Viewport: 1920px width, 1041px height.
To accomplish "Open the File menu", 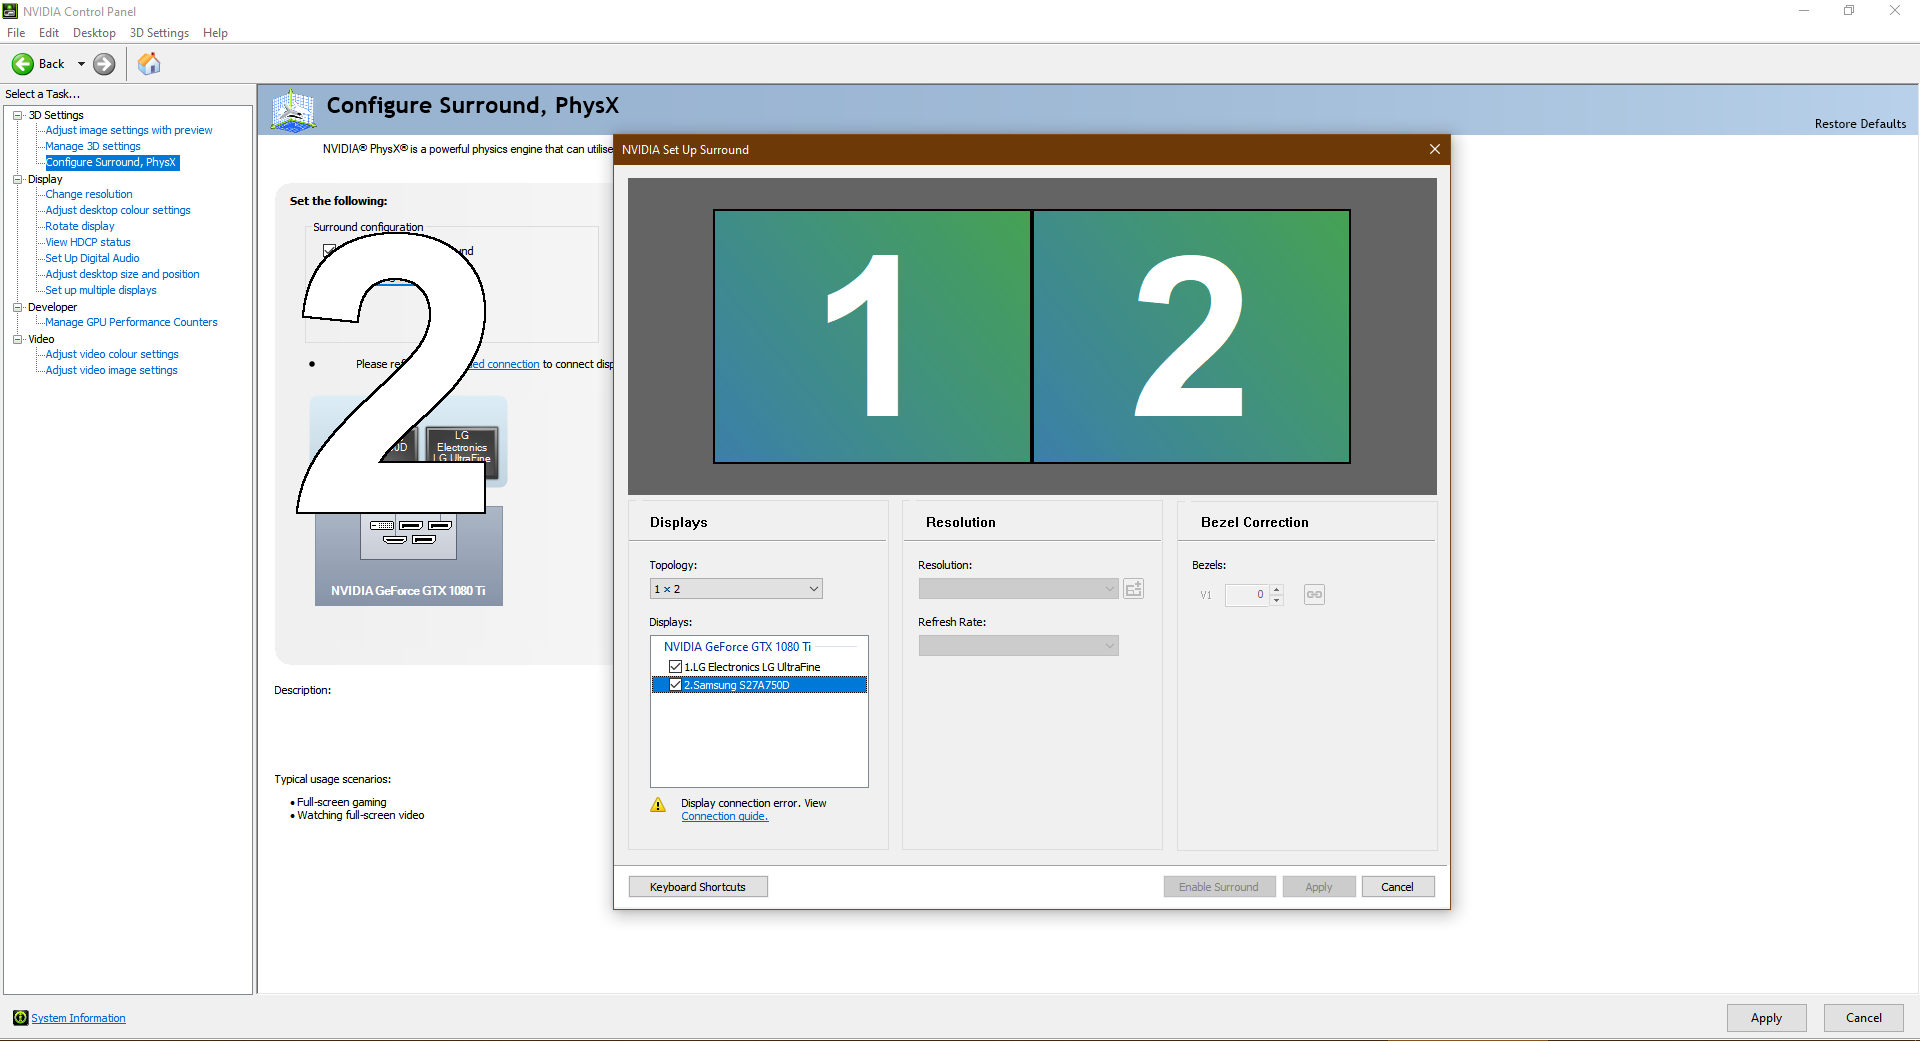I will tap(16, 33).
